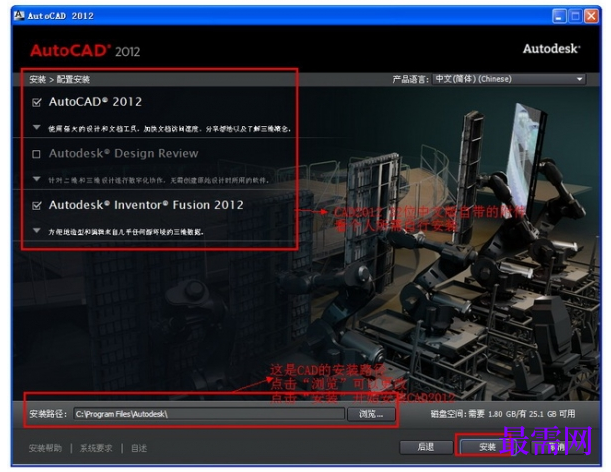Click the 后退 back button
611x472 pixels.
(x=426, y=447)
